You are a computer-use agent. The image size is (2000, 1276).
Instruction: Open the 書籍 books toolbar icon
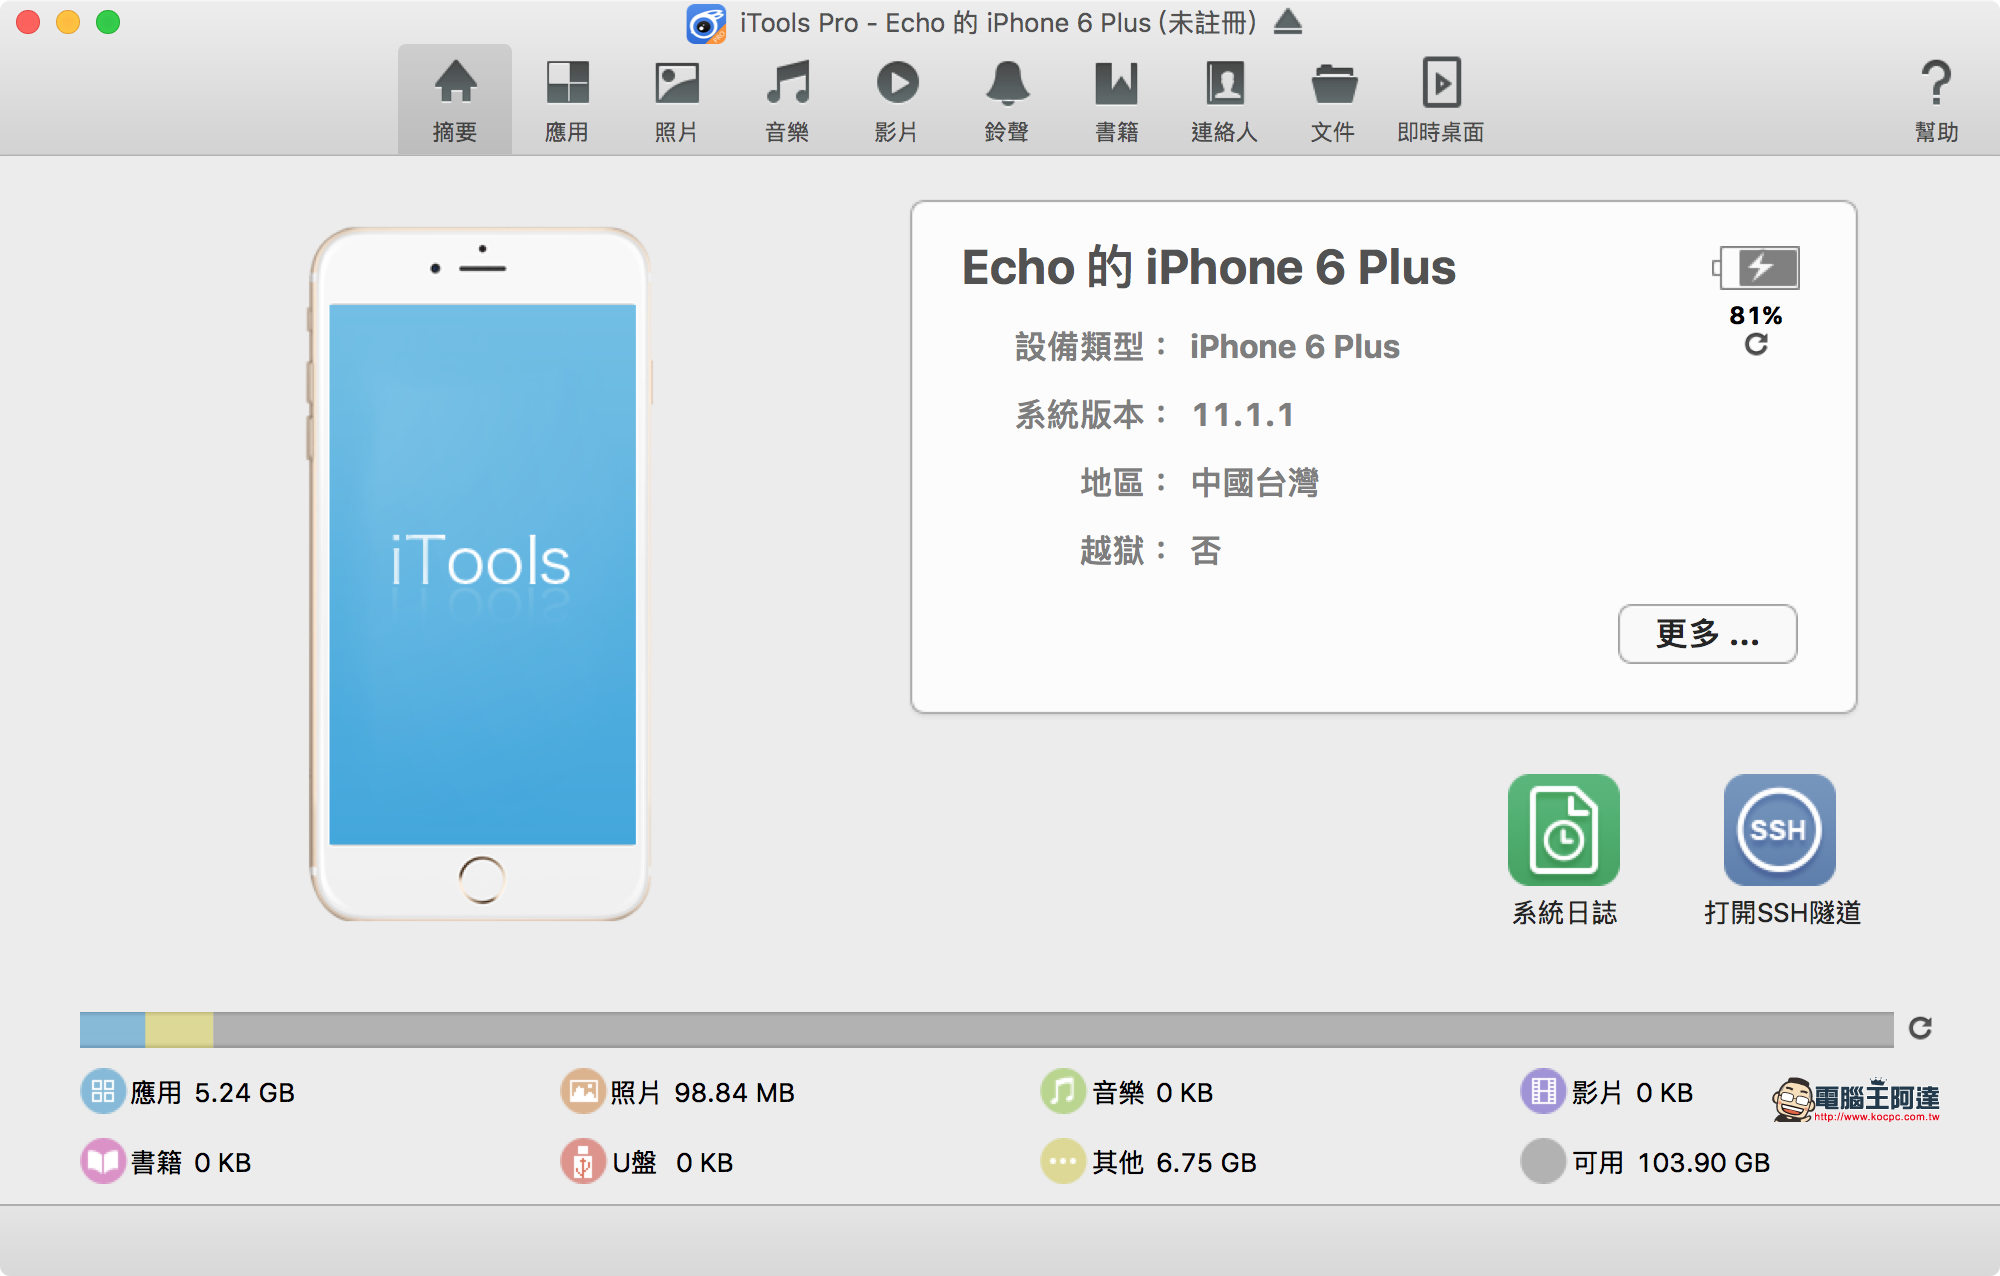[x=1117, y=100]
